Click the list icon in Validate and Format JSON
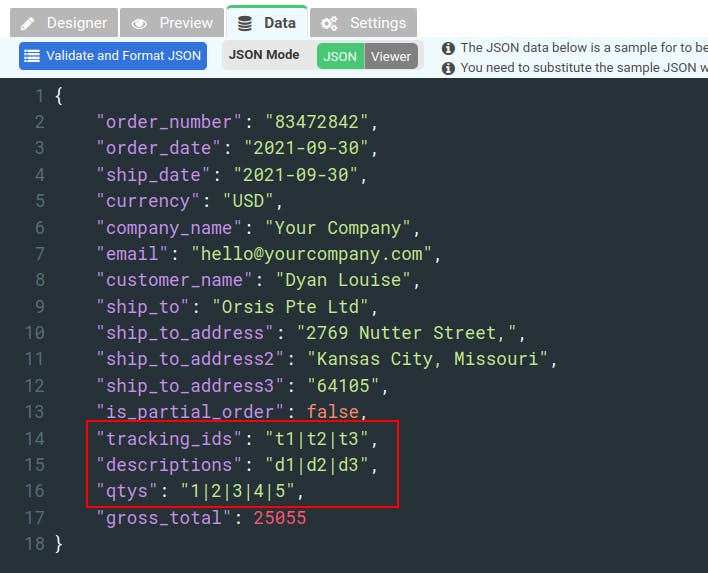708x573 pixels. [x=32, y=56]
